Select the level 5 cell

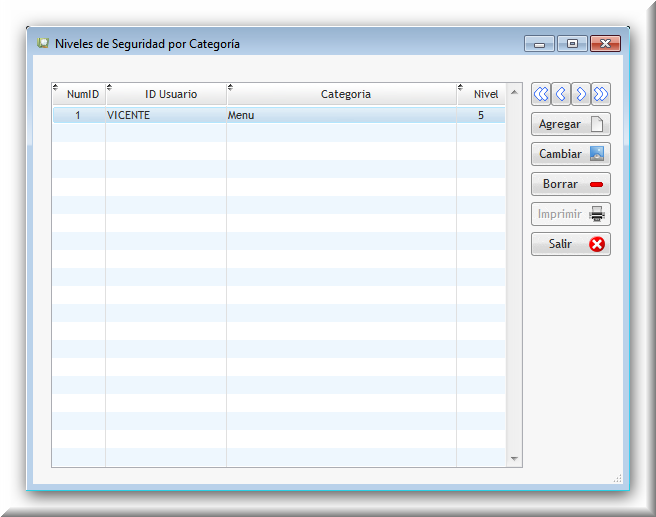point(481,115)
